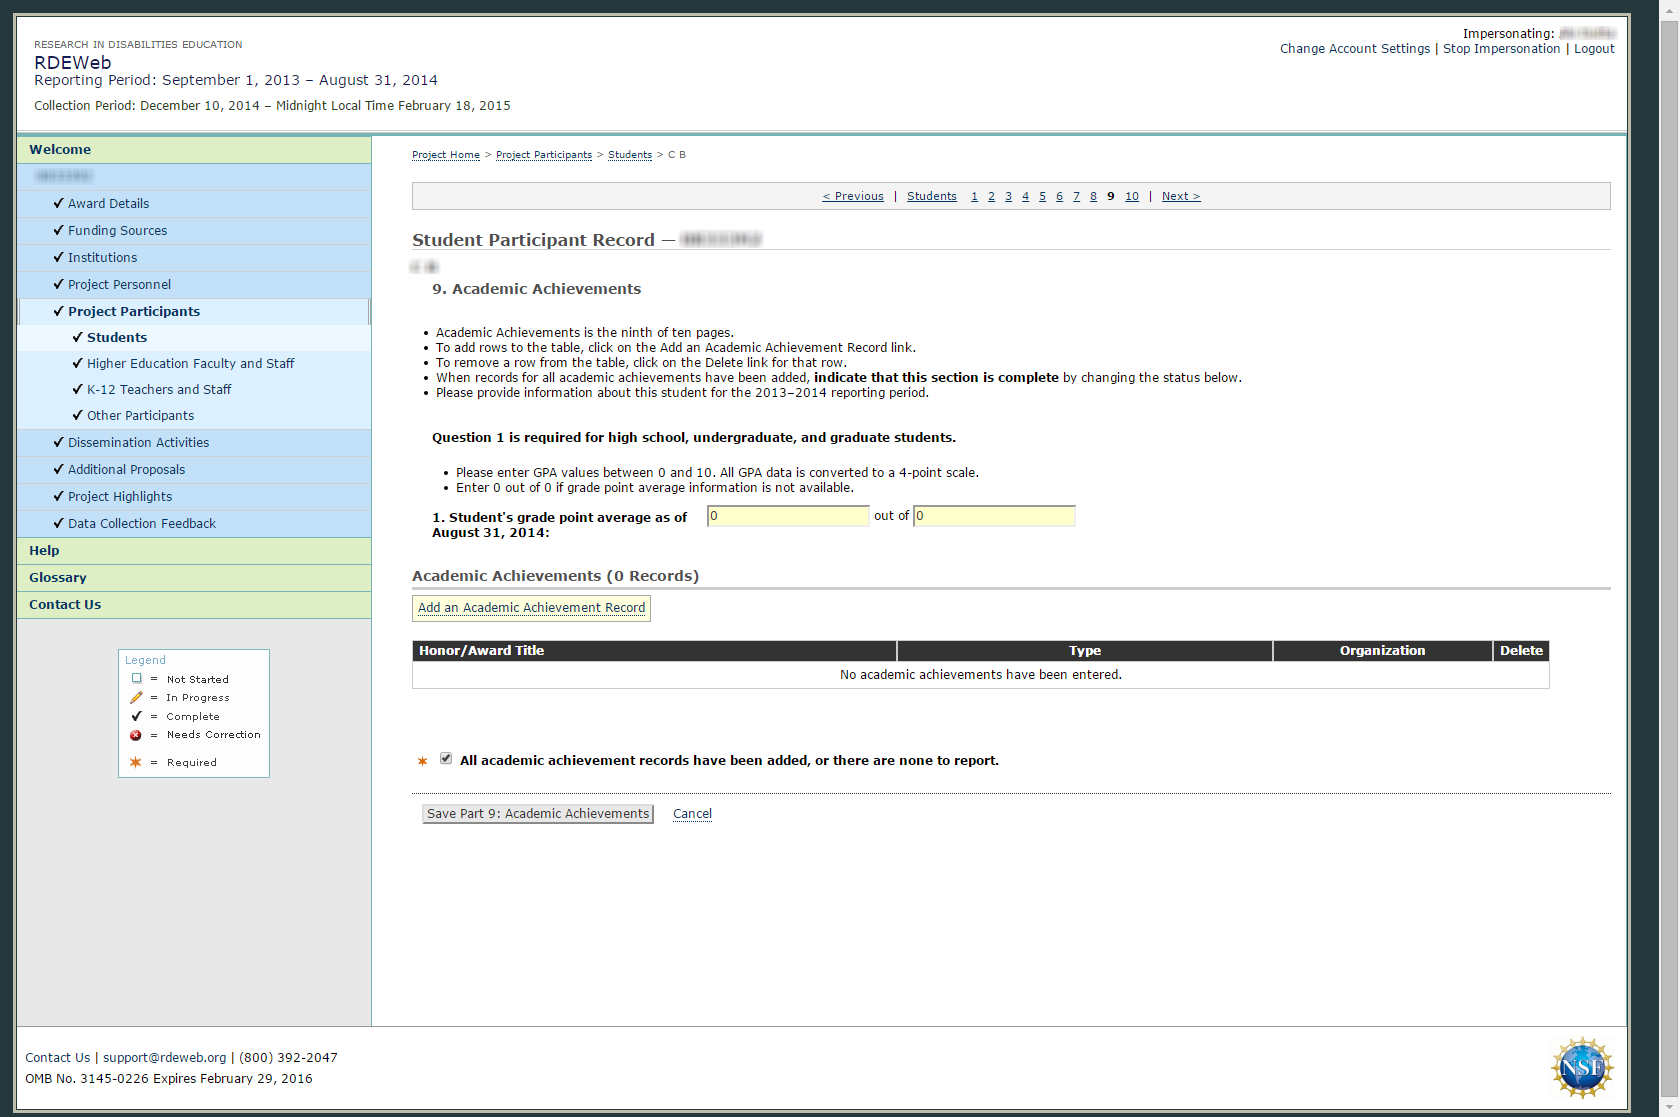The image size is (1680, 1117).
Task: Click the GPA 'out of' scale field
Action: click(x=994, y=516)
